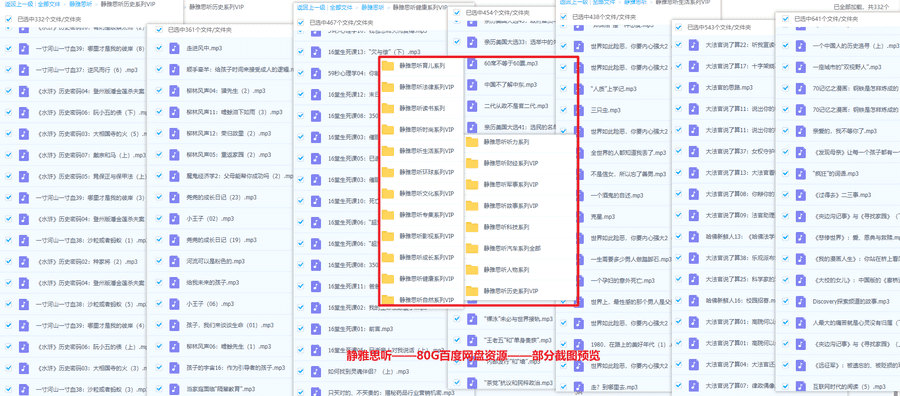Click folder icon of 静雅思听读书系列

pos(388,108)
